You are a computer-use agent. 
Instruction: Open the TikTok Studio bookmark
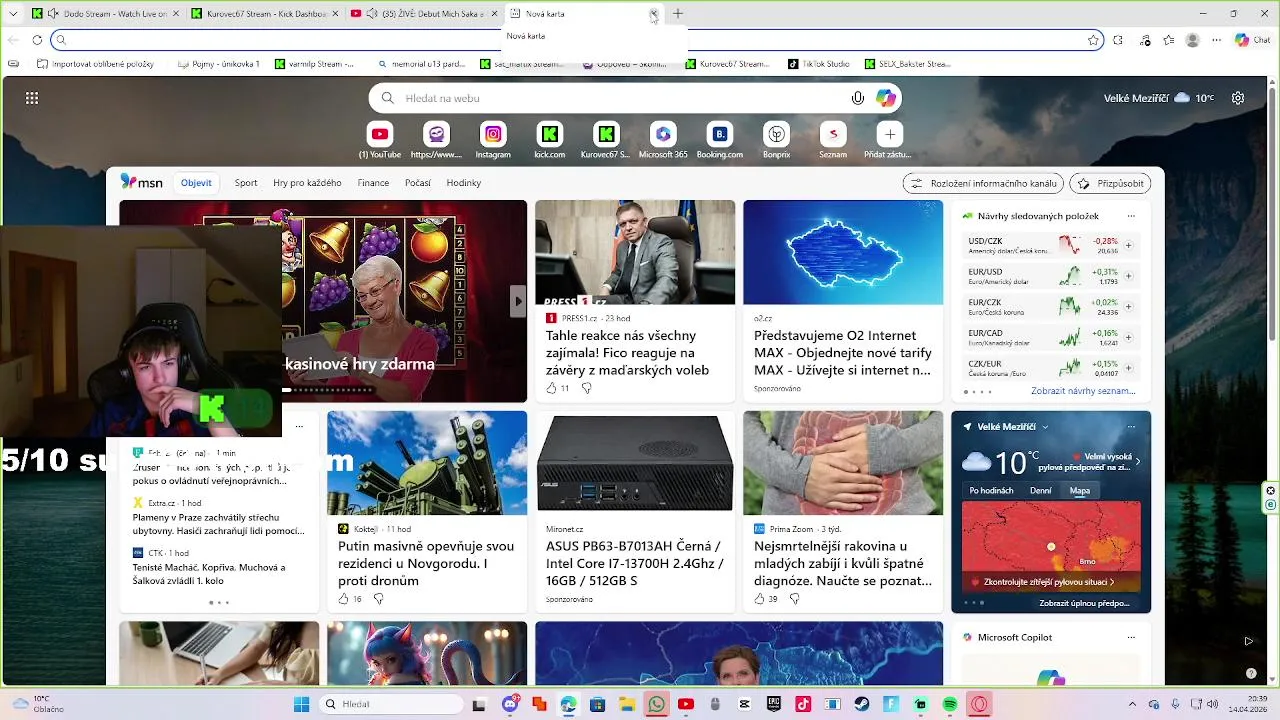pyautogui.click(x=818, y=64)
